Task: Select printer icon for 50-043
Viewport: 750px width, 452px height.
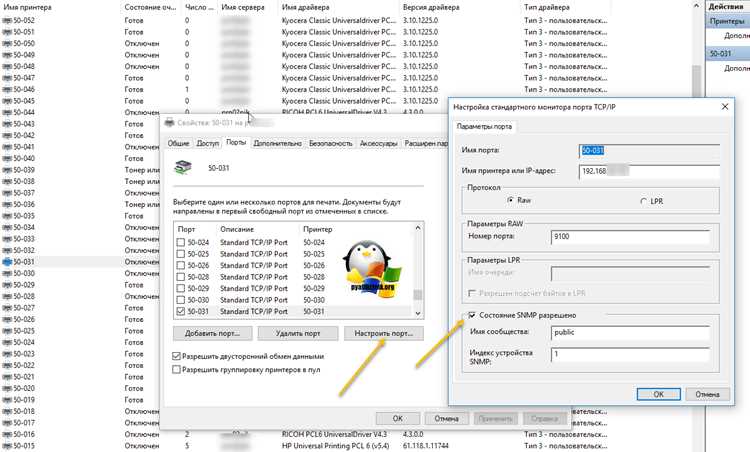Action: [7, 124]
